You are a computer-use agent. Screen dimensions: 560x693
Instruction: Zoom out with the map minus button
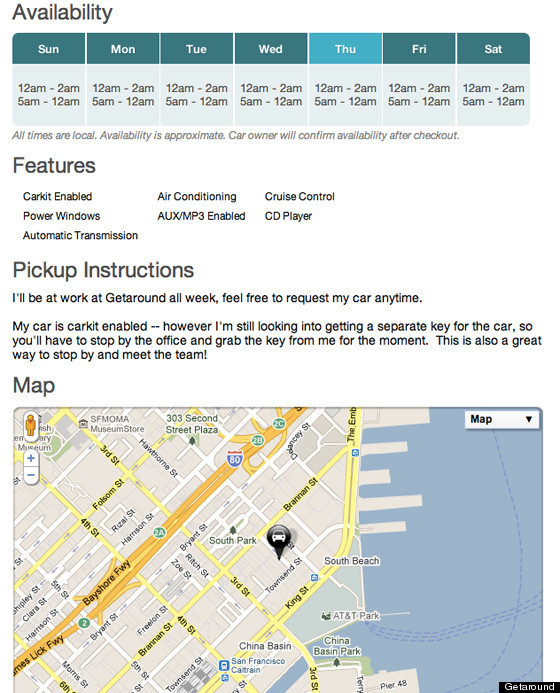[x=31, y=476]
